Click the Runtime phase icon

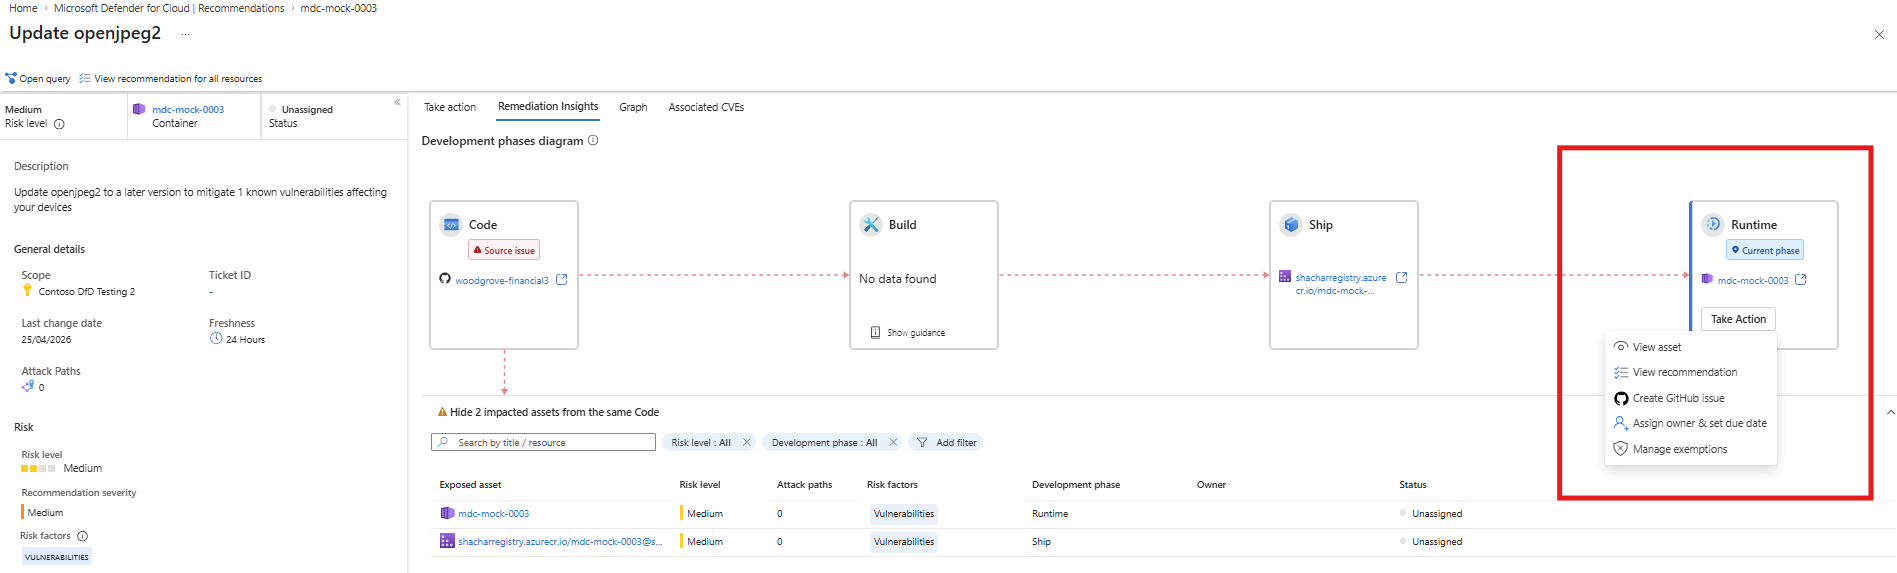coord(1714,225)
